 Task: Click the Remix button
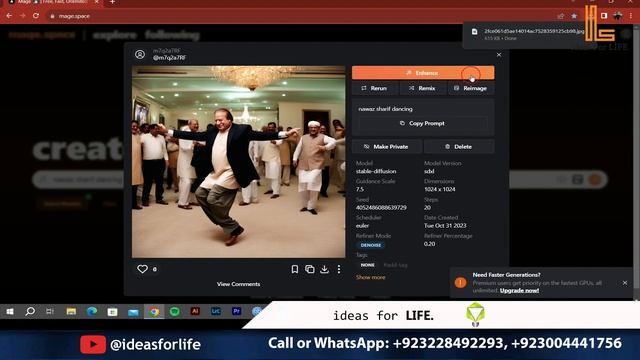point(422,88)
